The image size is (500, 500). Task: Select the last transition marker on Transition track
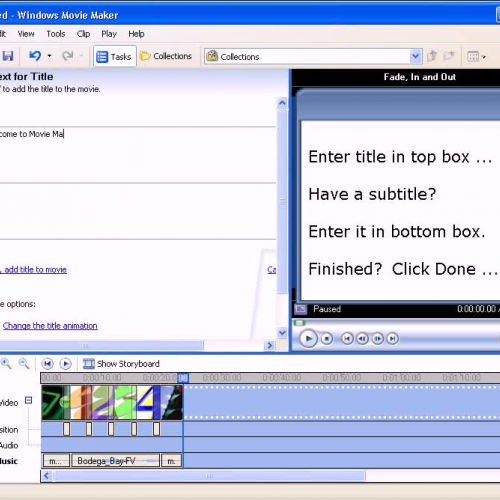coord(156,429)
